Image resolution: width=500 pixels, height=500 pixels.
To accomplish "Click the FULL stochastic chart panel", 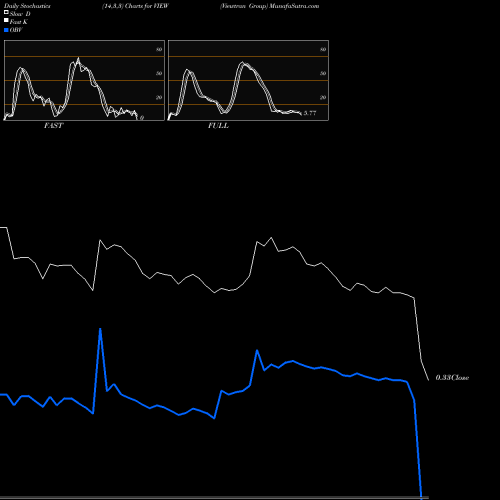I will [248, 80].
